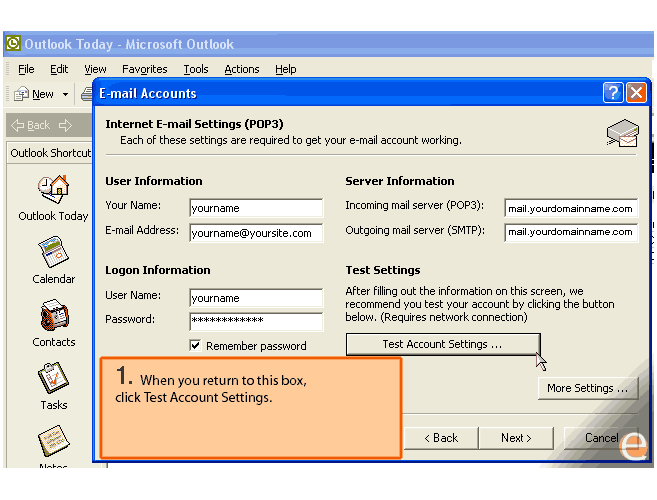Click the Help question mark in E-mail Accounts dialog
This screenshot has width=657, height=500.
613,92
